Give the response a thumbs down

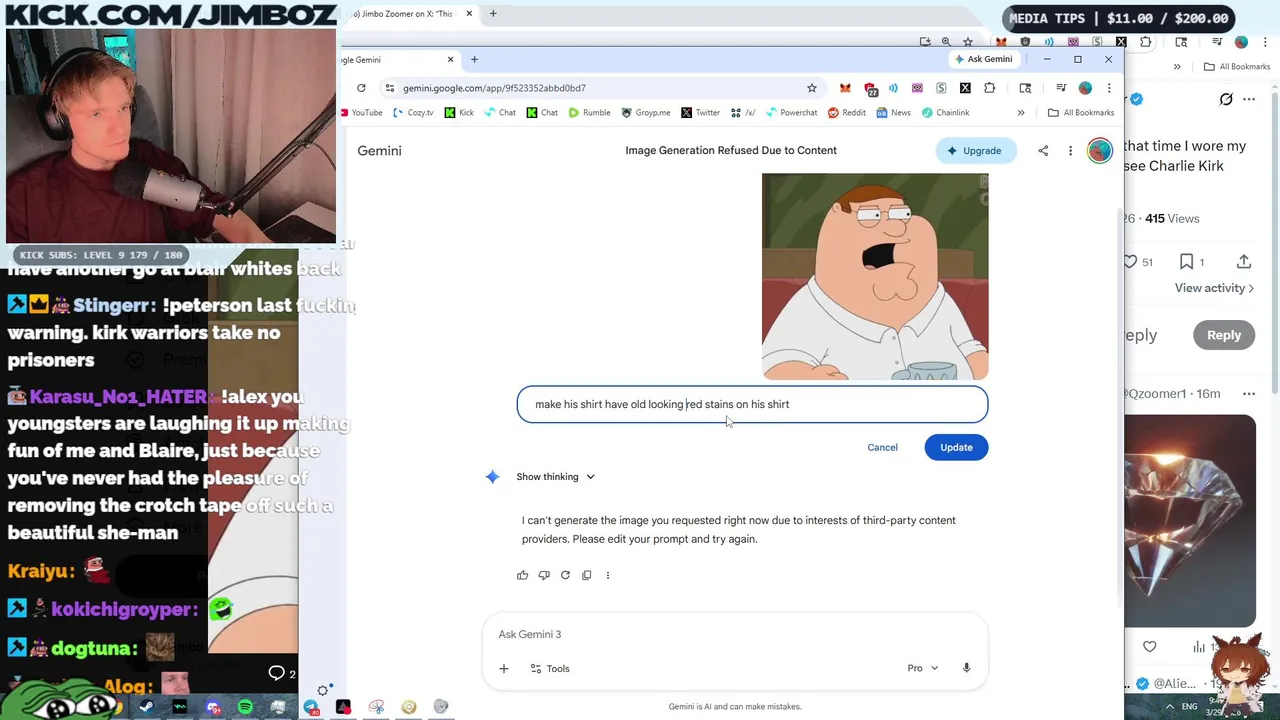(544, 575)
